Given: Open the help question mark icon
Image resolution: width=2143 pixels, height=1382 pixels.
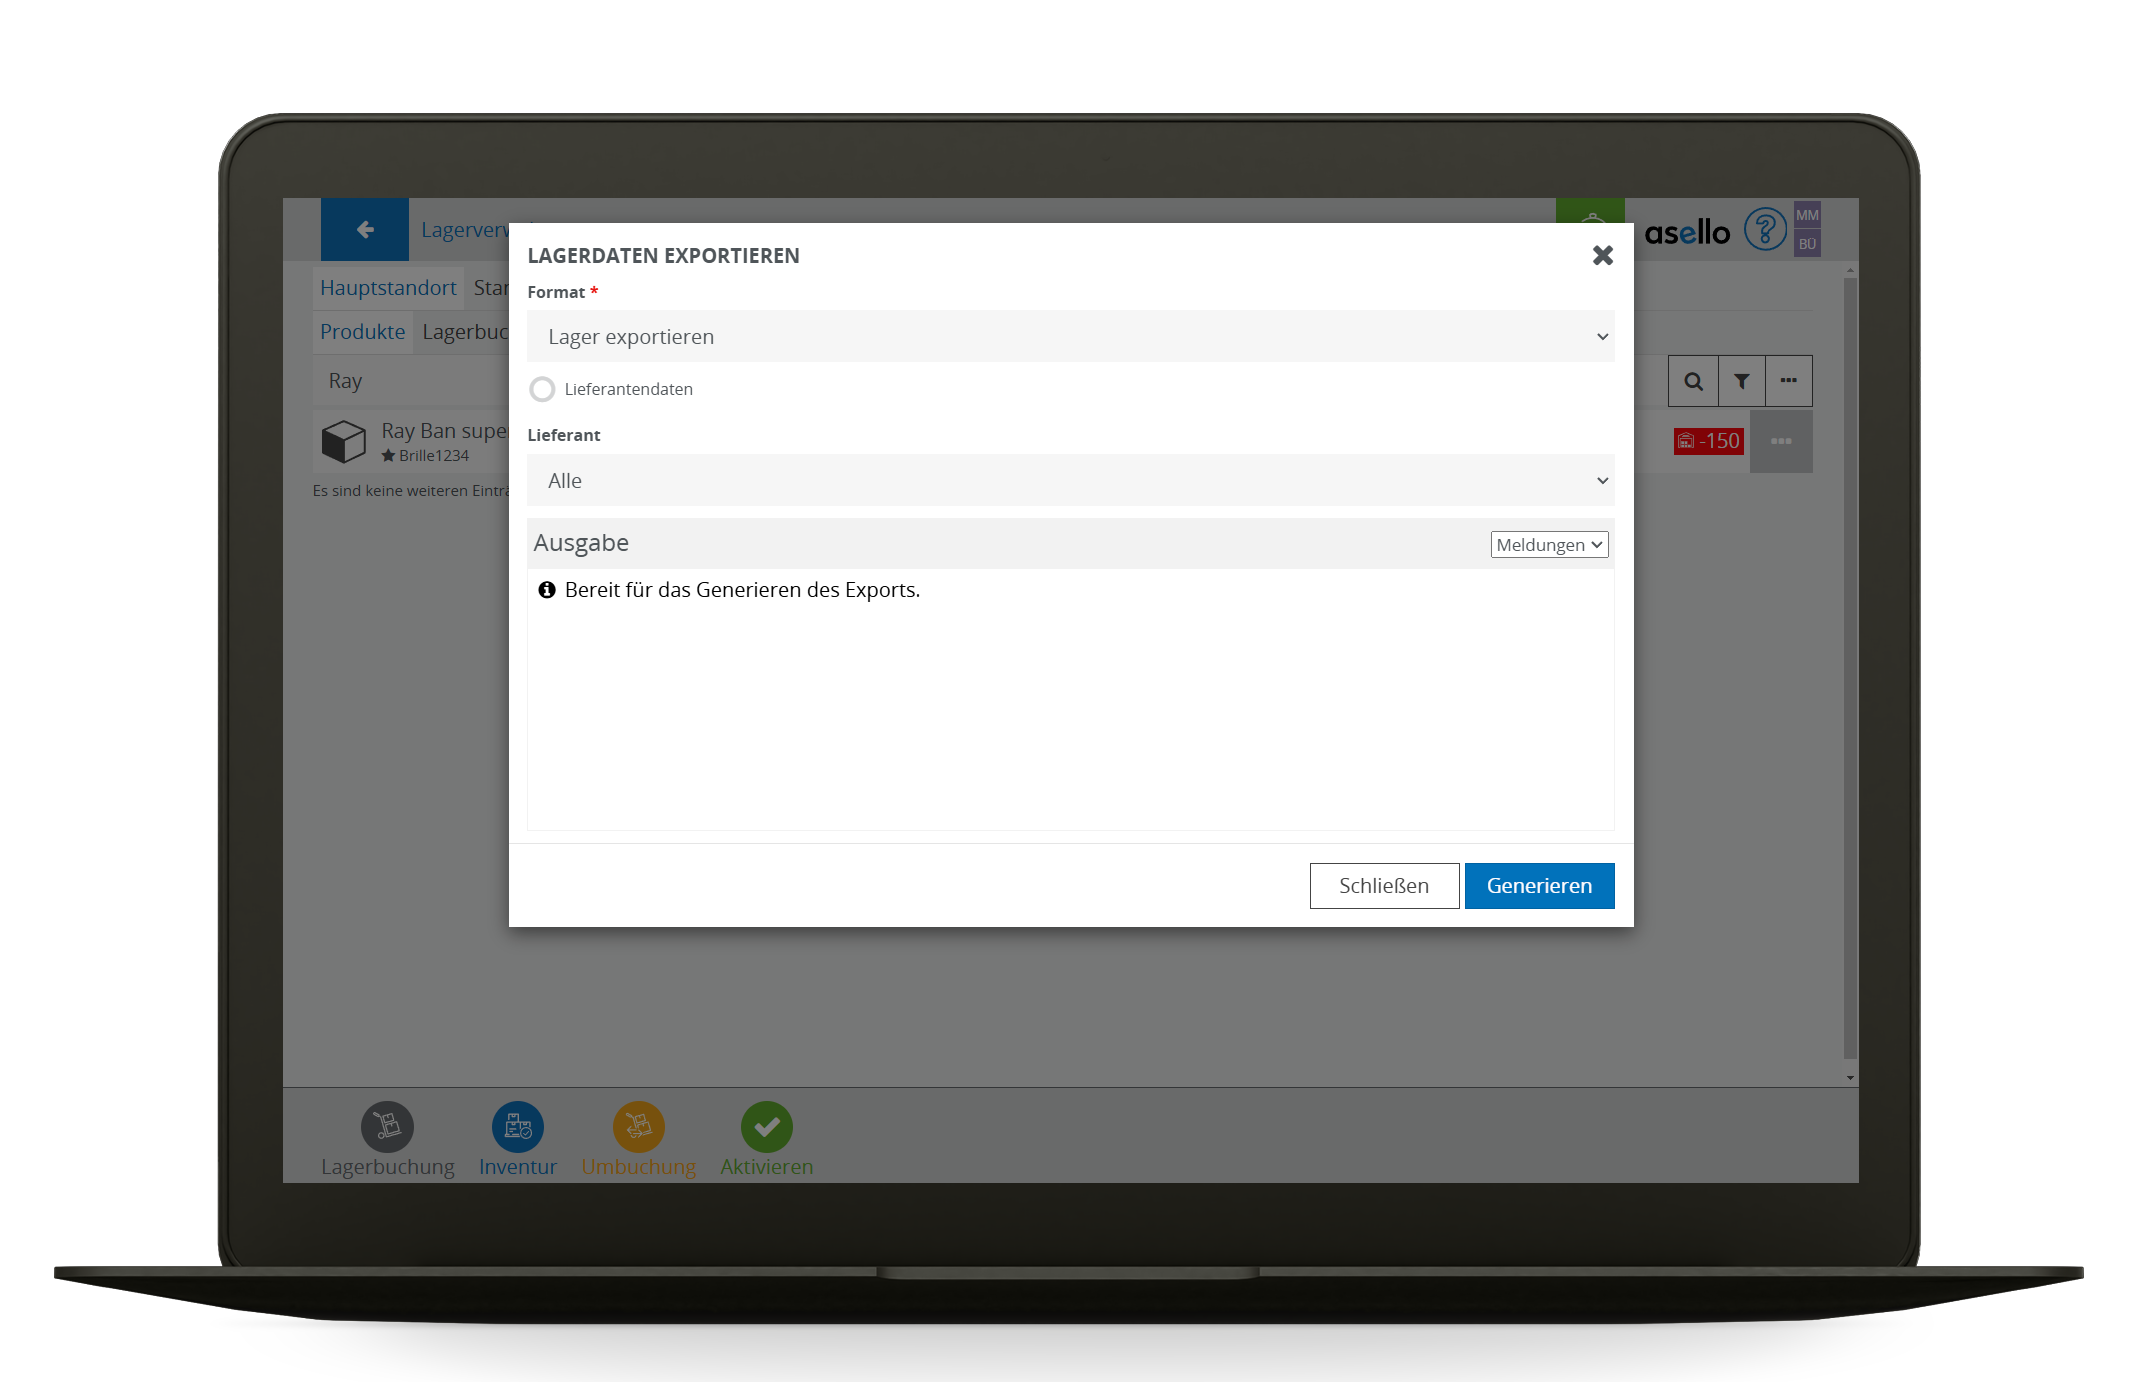Looking at the screenshot, I should point(1765,230).
